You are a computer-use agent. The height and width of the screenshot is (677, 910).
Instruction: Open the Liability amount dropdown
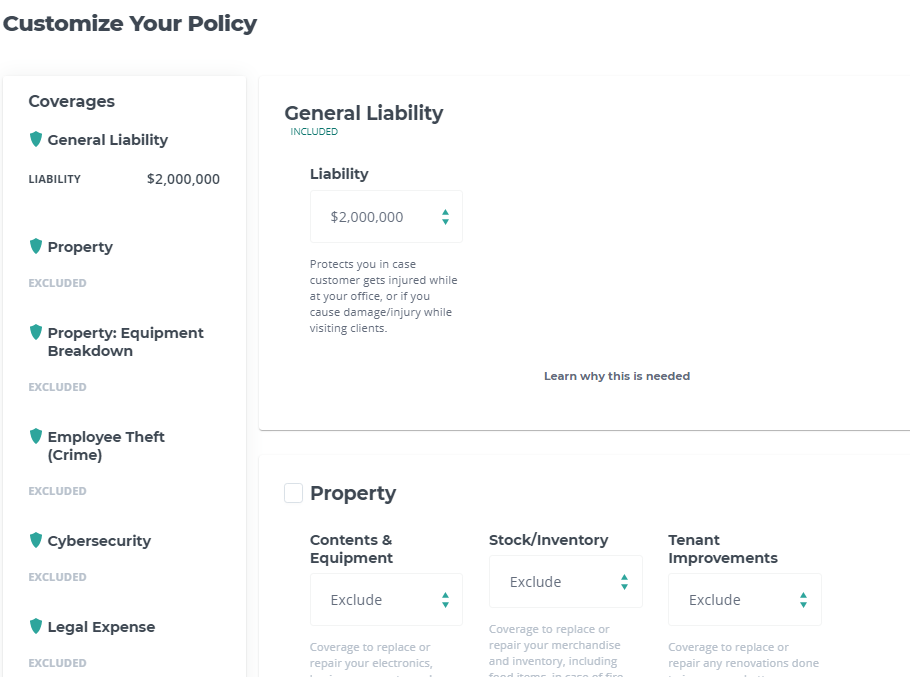coord(386,217)
